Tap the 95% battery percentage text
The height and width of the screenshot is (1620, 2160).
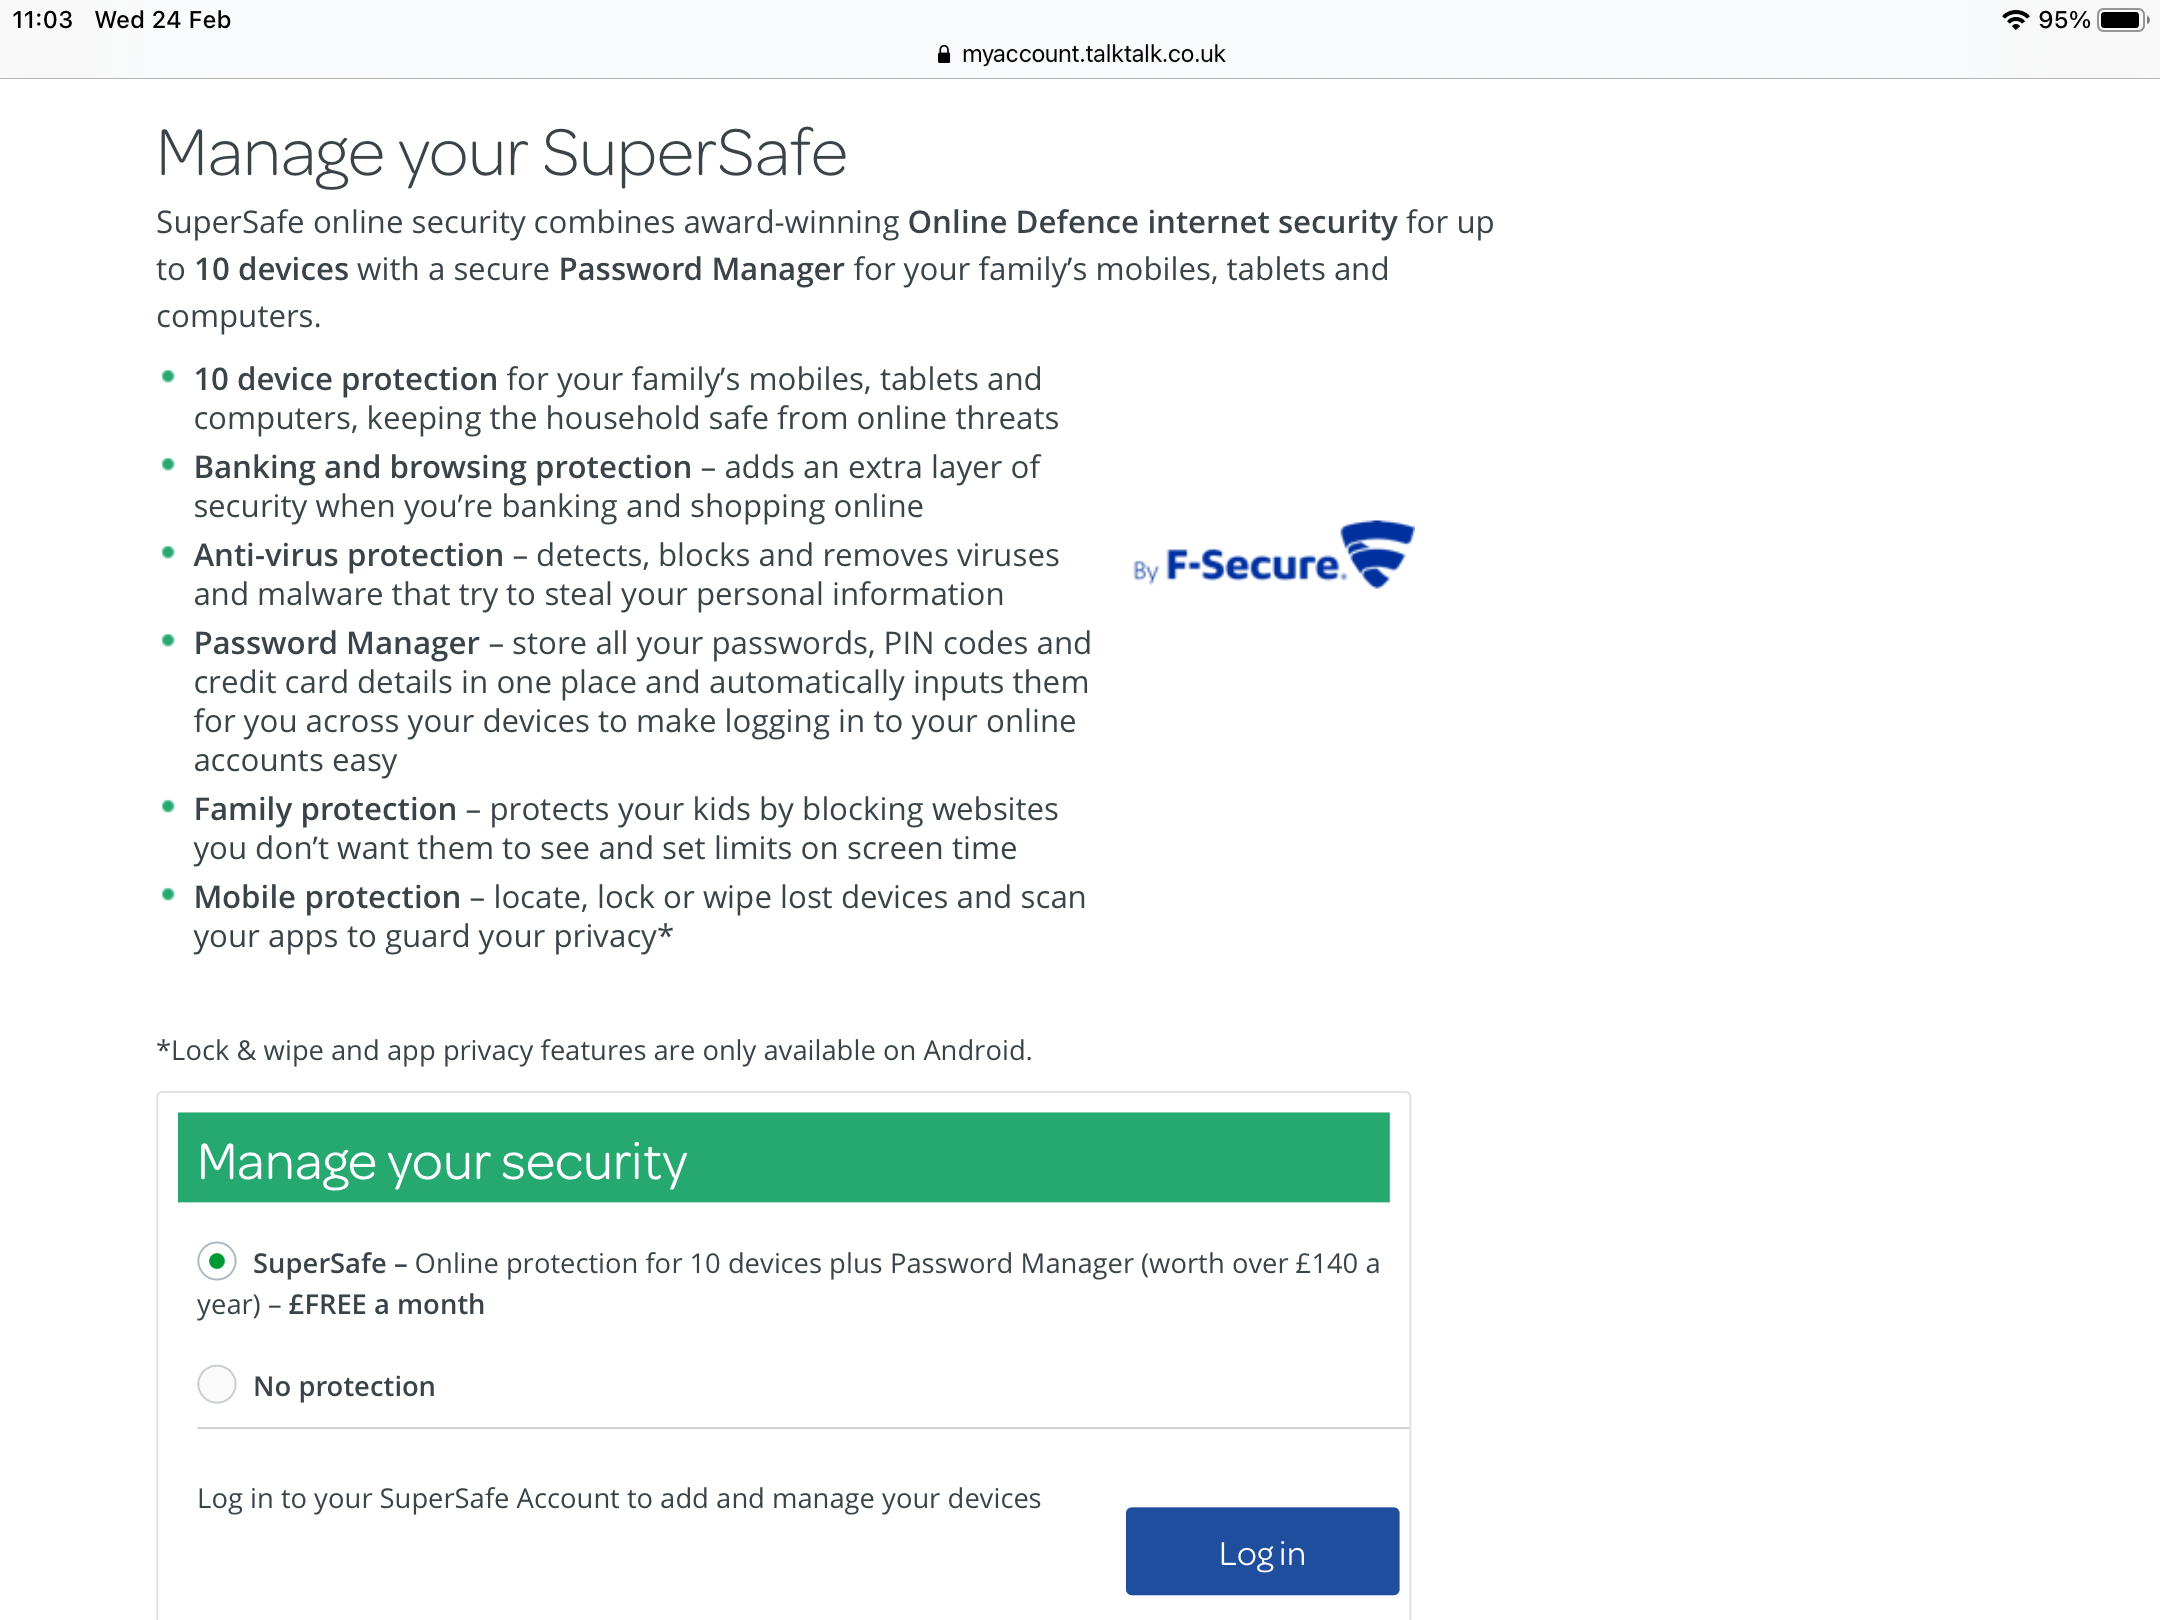coord(2064,20)
